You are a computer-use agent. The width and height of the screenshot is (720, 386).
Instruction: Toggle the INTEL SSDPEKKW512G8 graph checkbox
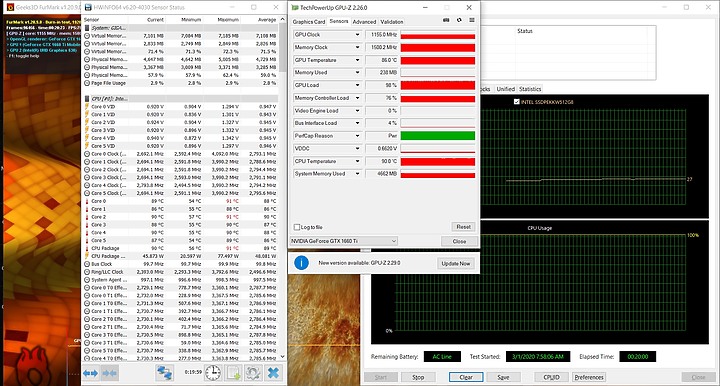coord(517,102)
